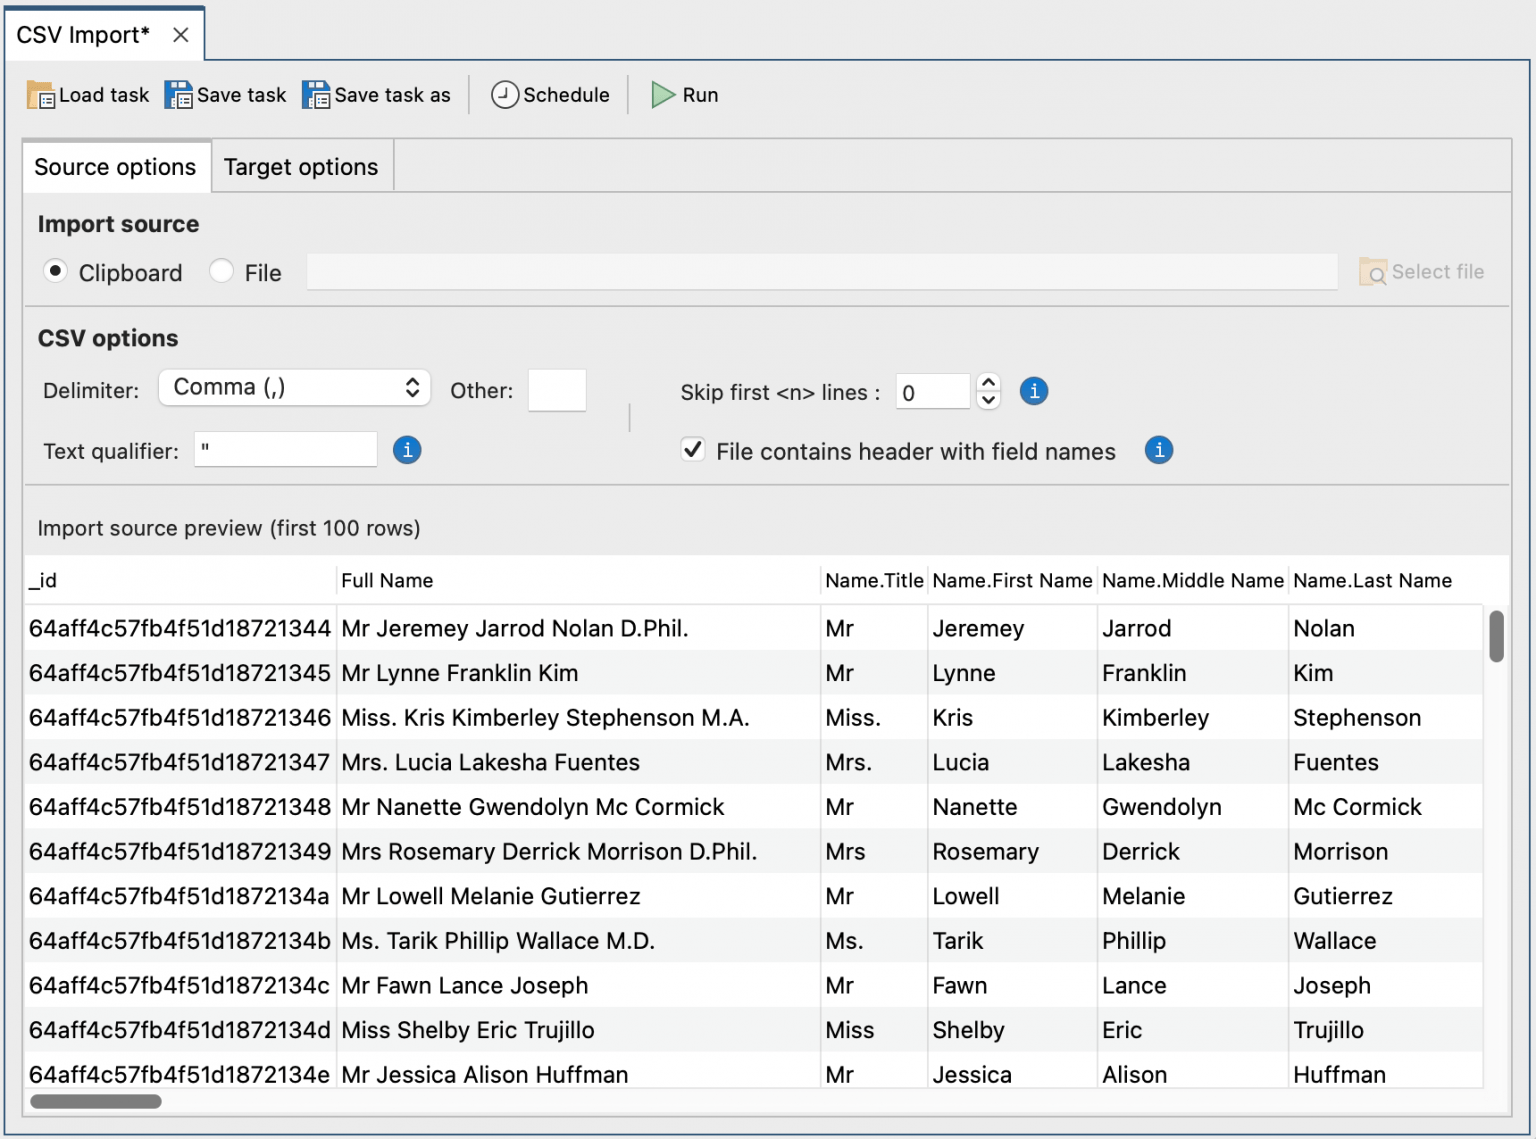Select the File import source radio button
Screen dimensions: 1536x1139
[221, 270]
